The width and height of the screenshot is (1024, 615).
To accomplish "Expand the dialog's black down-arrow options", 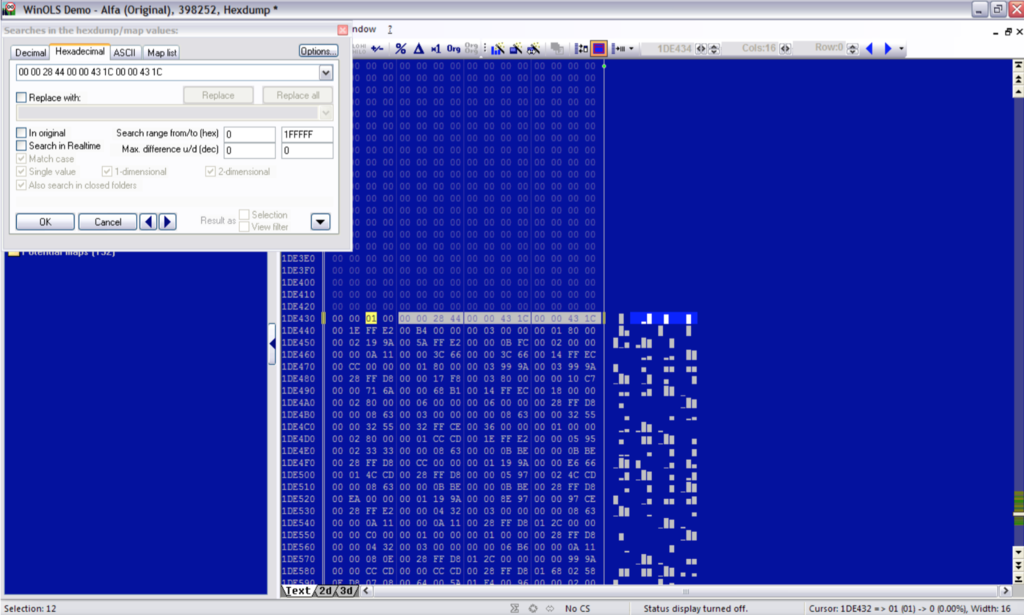I will [320, 221].
